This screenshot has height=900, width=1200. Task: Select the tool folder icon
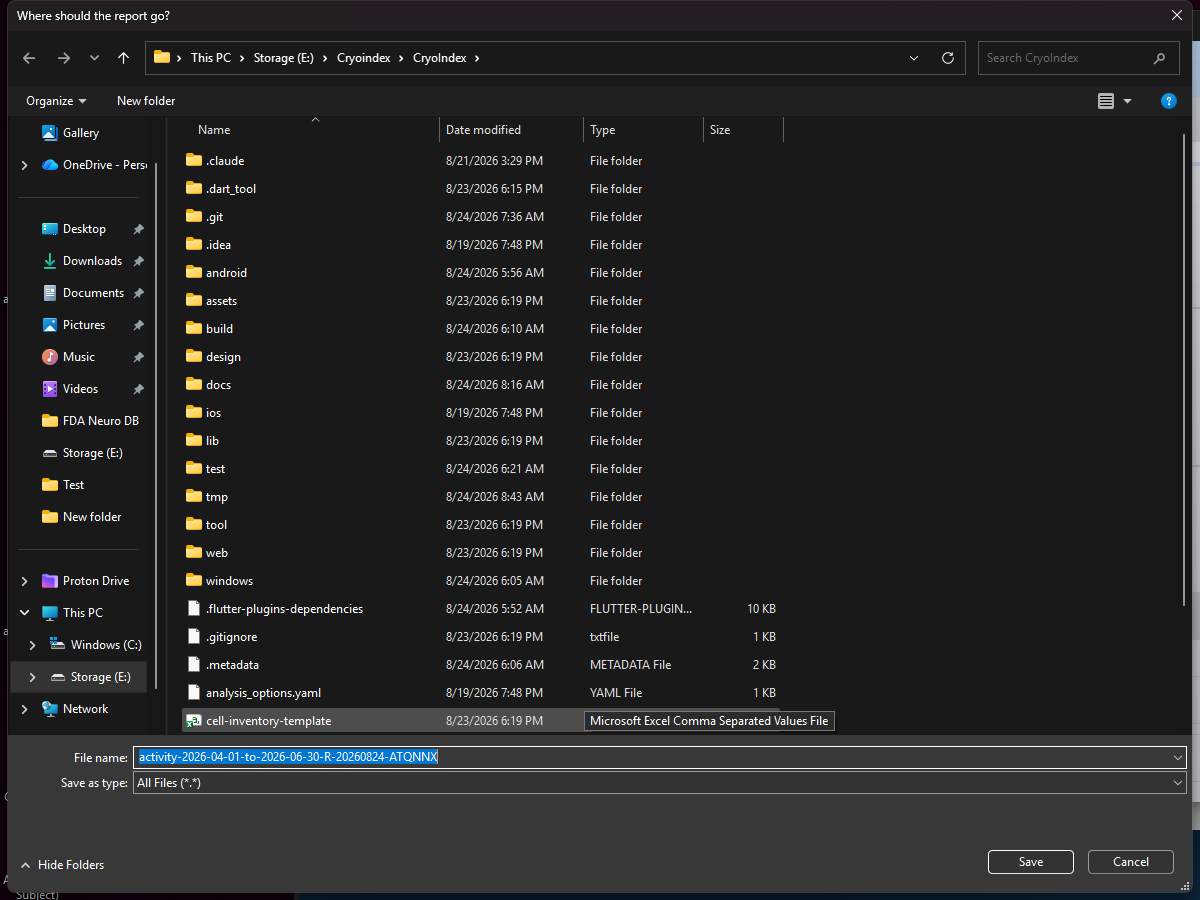(194, 525)
